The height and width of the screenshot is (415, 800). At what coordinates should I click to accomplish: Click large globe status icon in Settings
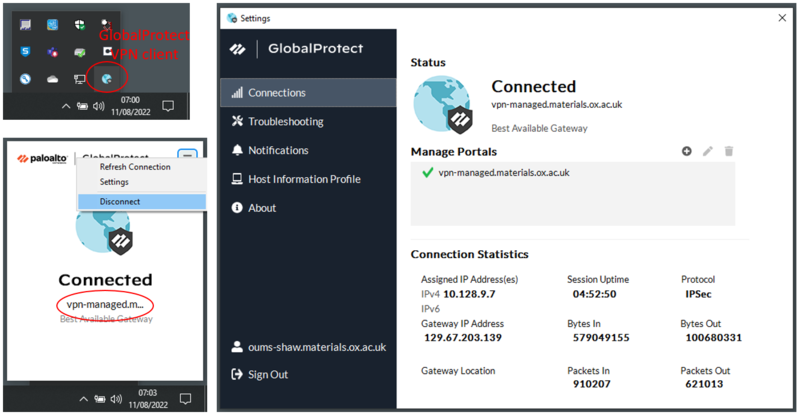coord(442,105)
